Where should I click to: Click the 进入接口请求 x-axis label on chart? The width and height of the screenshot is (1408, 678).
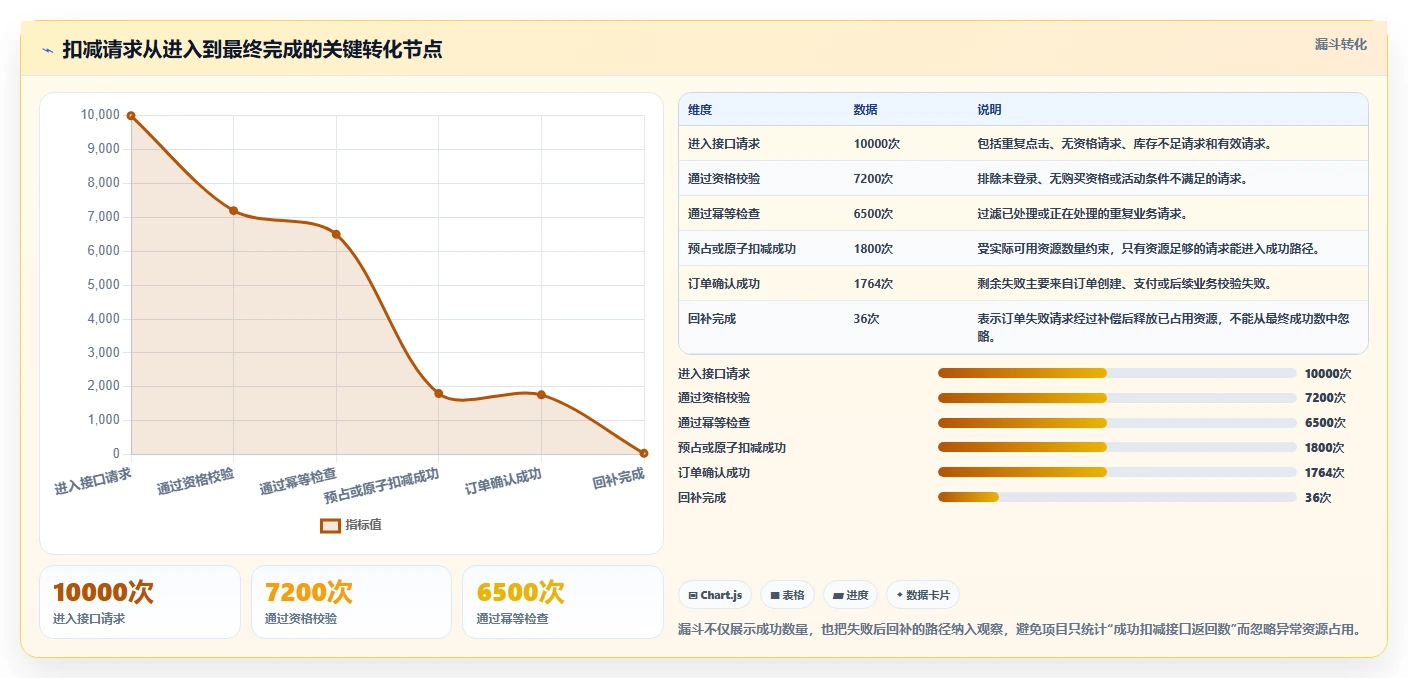pos(93,481)
